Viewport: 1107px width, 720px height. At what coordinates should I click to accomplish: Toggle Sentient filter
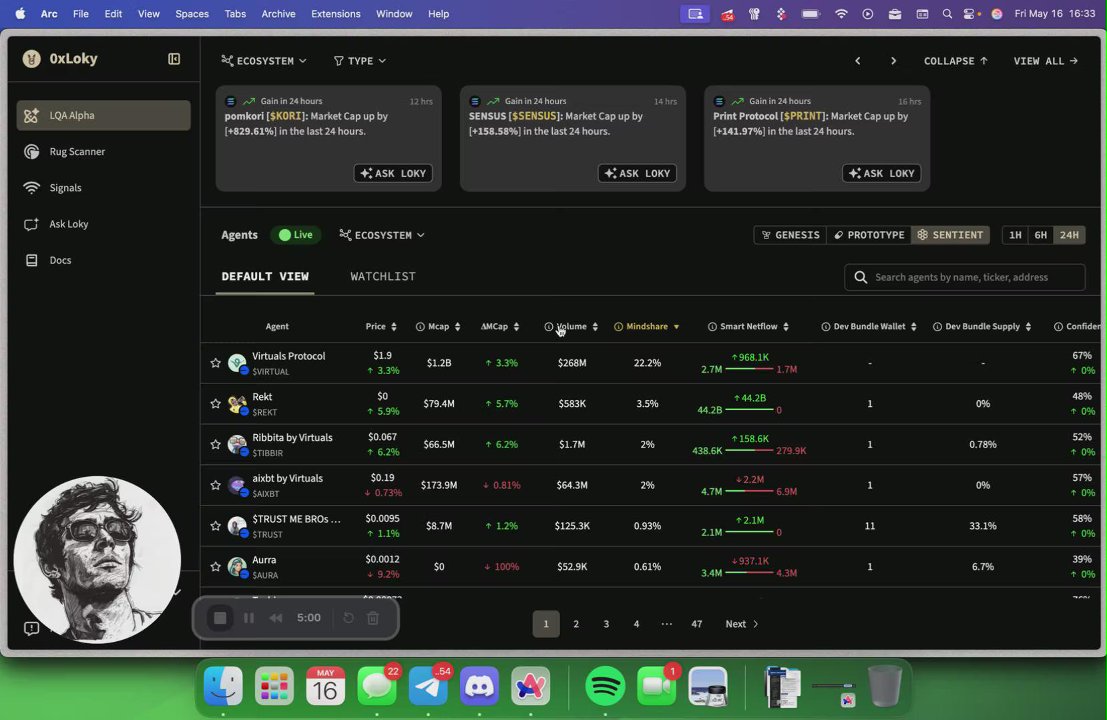pyautogui.click(x=950, y=235)
